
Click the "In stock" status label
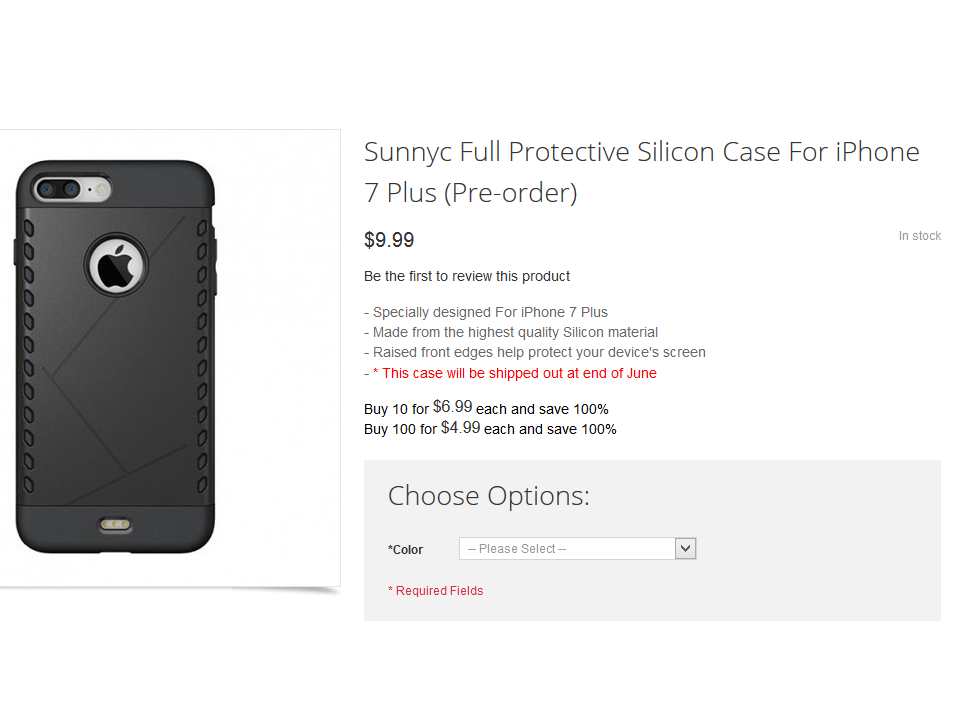tap(919, 235)
